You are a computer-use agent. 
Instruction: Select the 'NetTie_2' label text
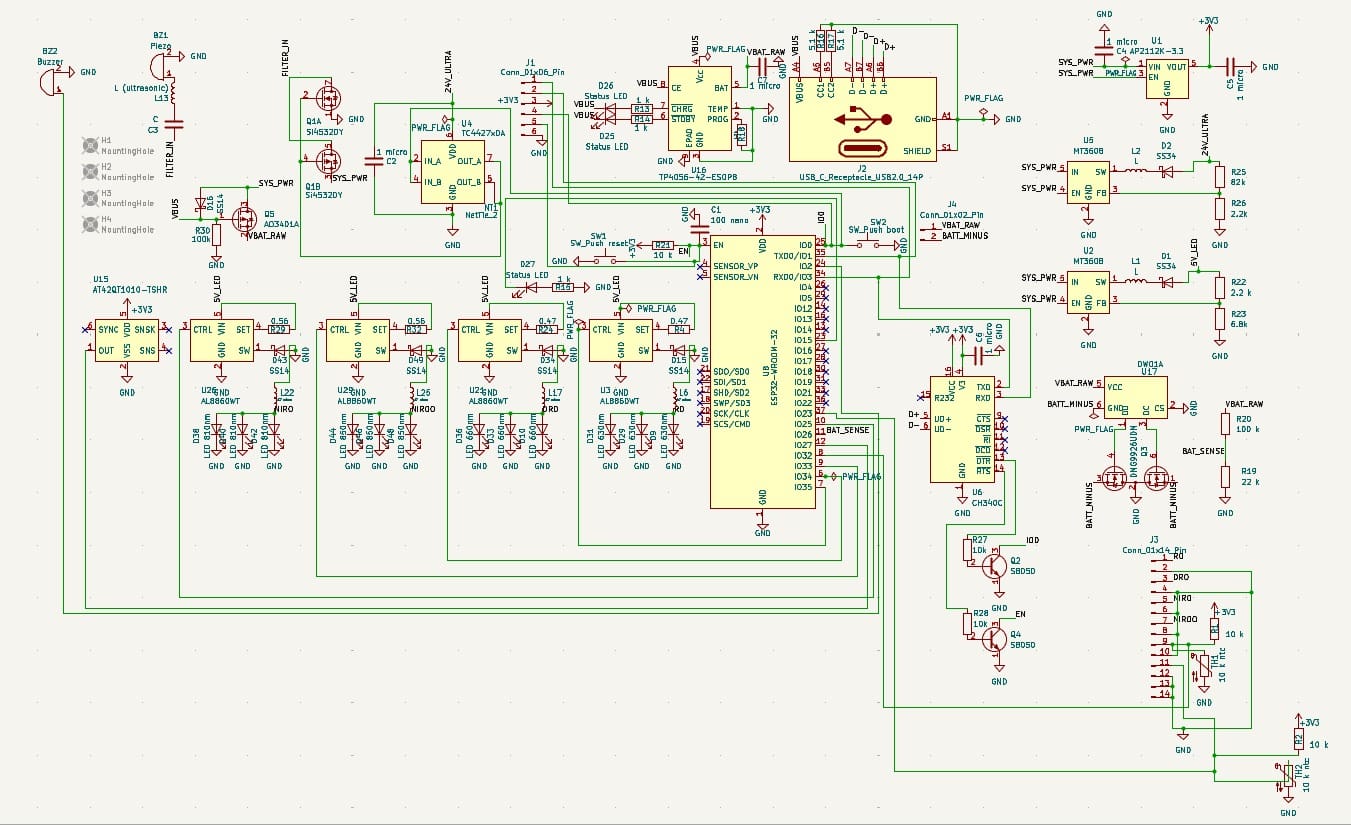pyautogui.click(x=482, y=217)
